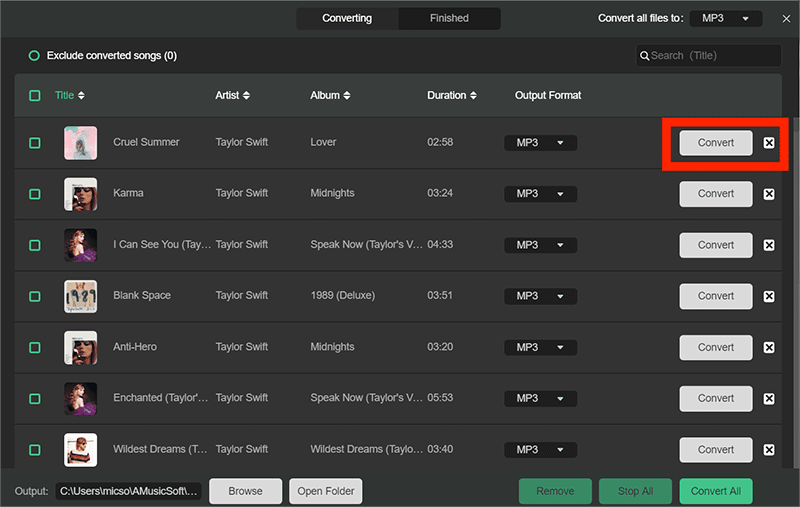800x507 pixels.
Task: Click the Wildest Dreams cover thumbnail
Action: 81,450
